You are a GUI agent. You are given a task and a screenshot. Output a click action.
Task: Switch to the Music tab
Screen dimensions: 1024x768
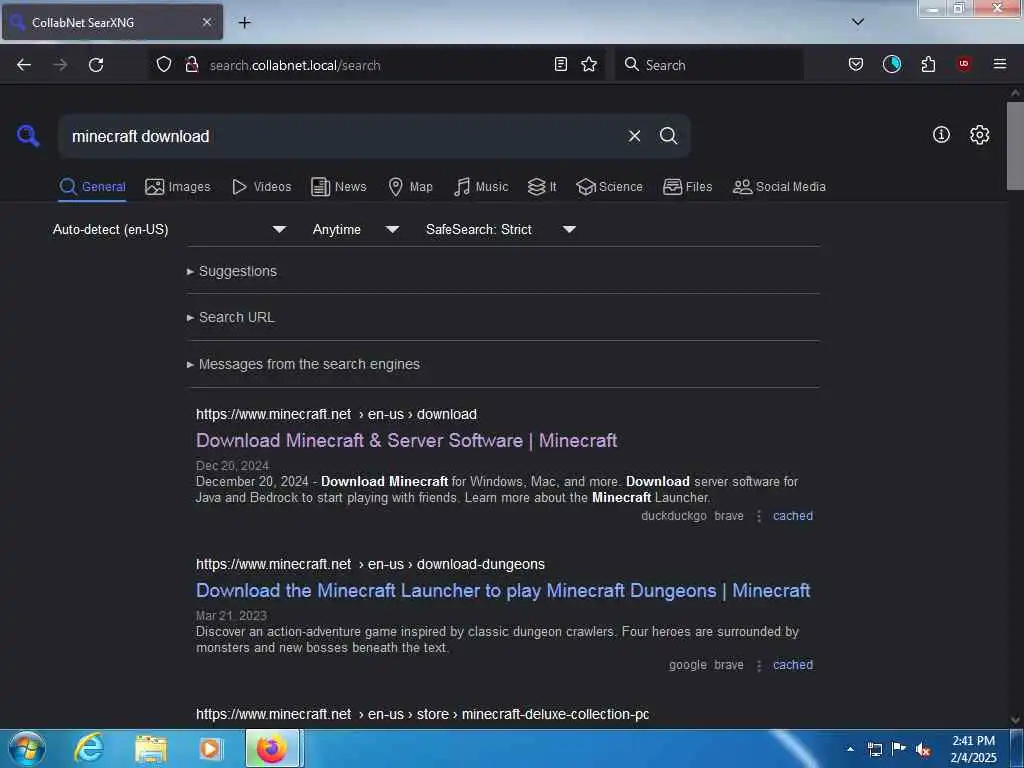point(481,187)
